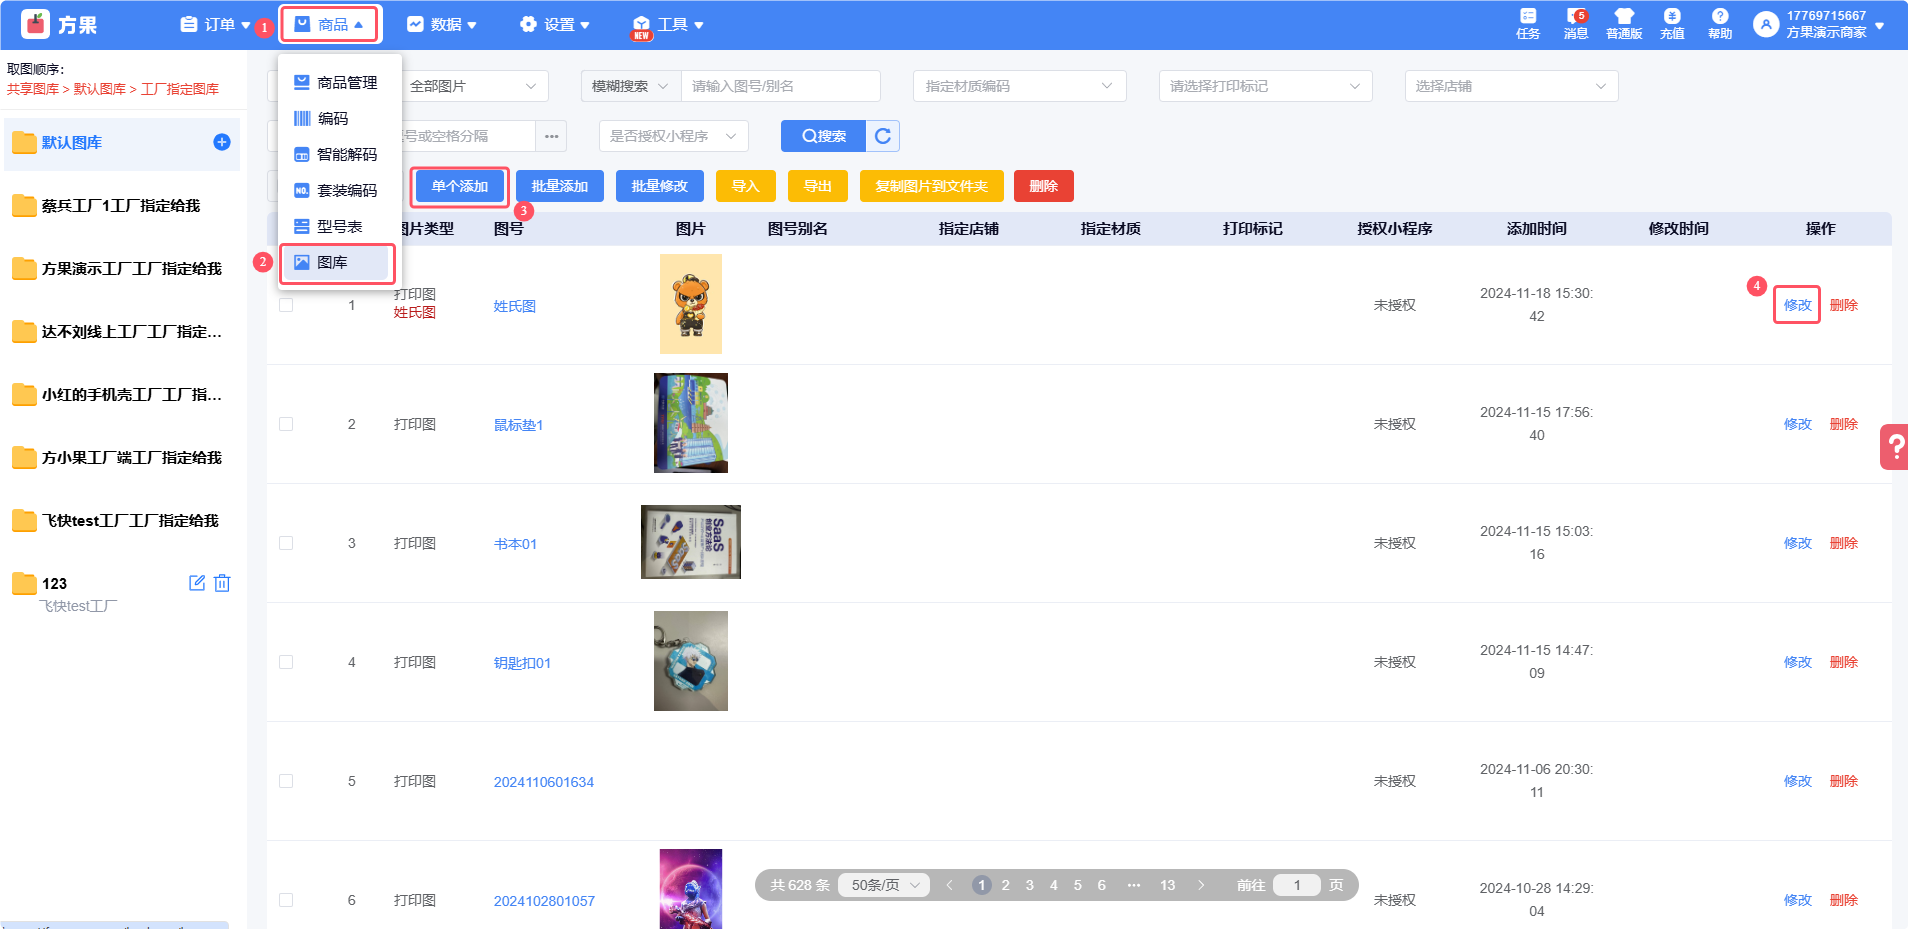Click the 搜索 search button
The height and width of the screenshot is (929, 1908).
(823, 136)
